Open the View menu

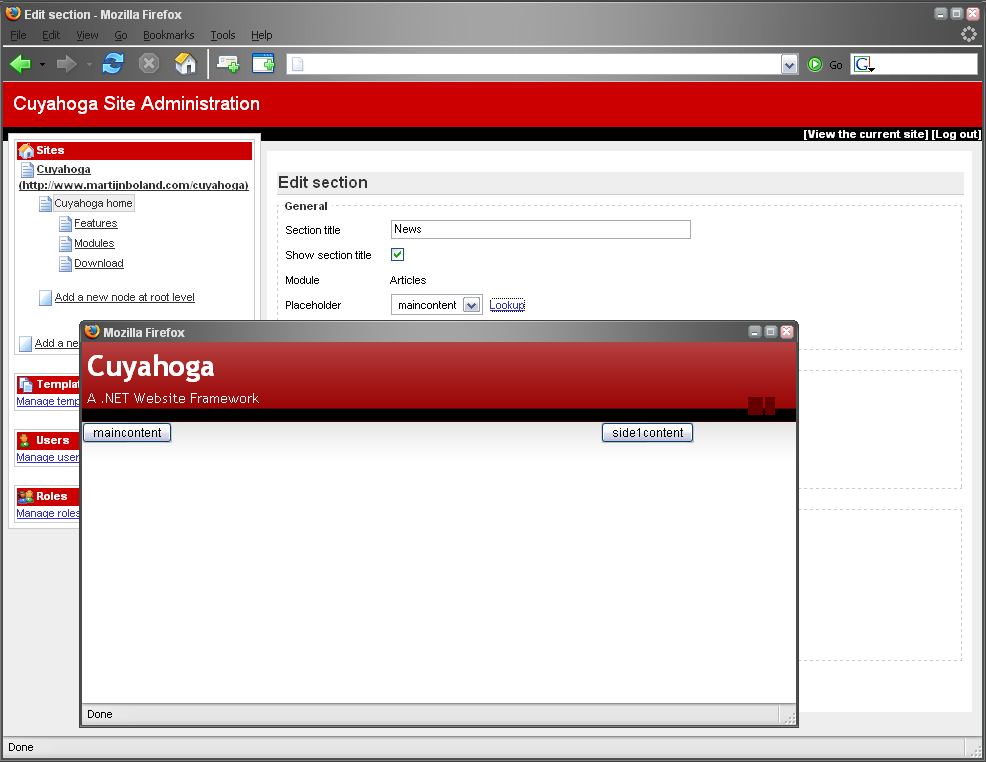(87, 35)
